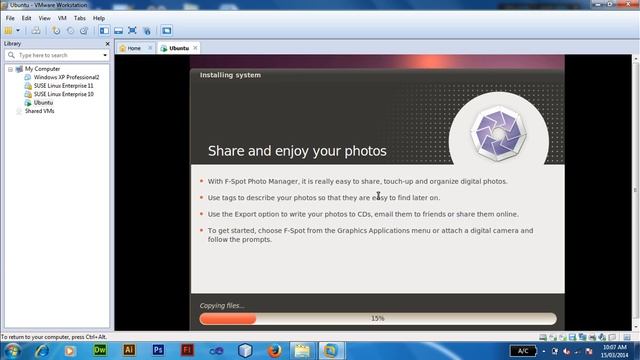Enter full screen mode icon

point(132,31)
